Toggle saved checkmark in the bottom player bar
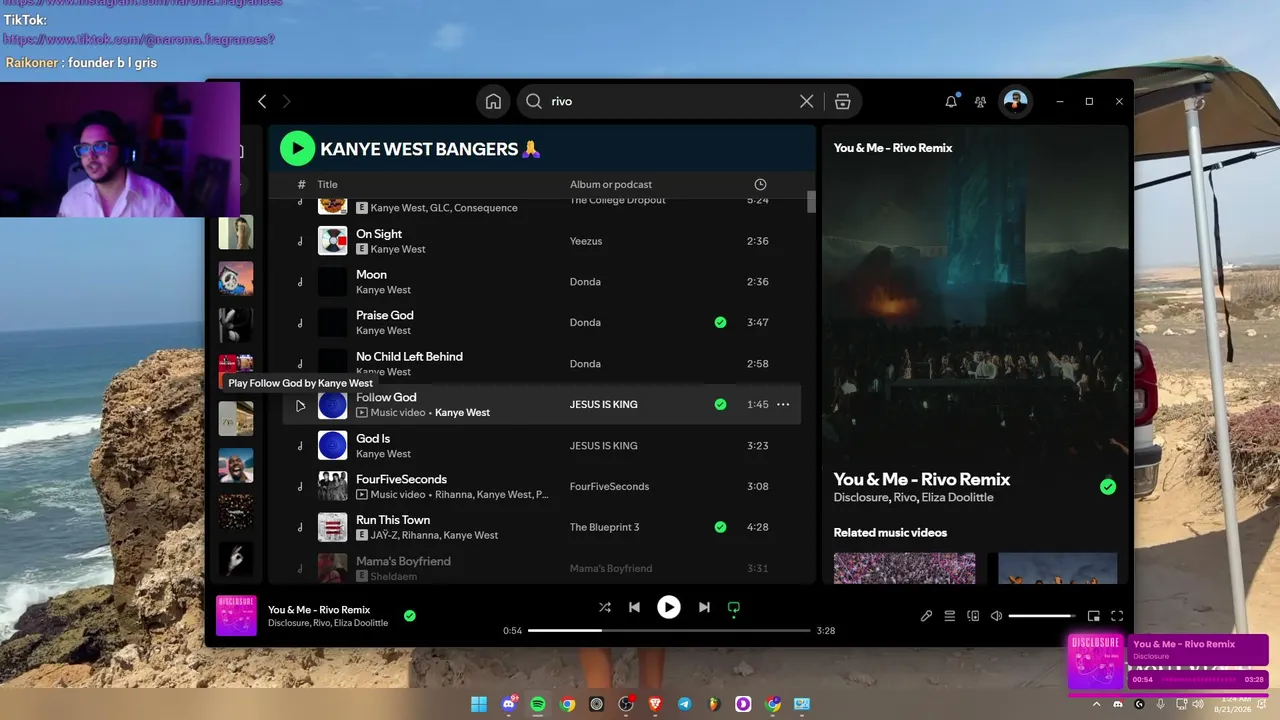The image size is (1280, 720). click(409, 616)
